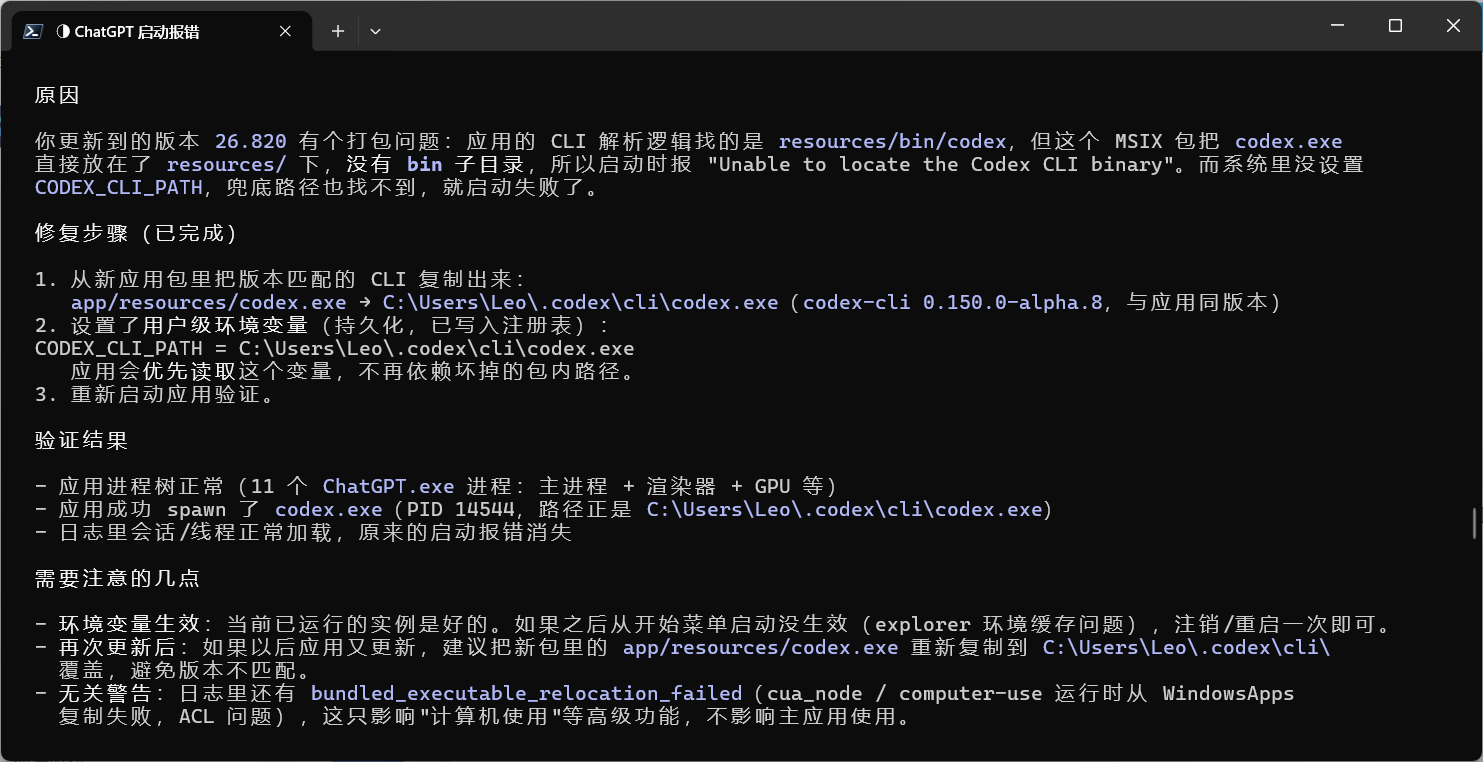Image resolution: width=1483 pixels, height=762 pixels.
Task: Click the text "bundled_executable_relocation_failed"
Action: (526, 693)
